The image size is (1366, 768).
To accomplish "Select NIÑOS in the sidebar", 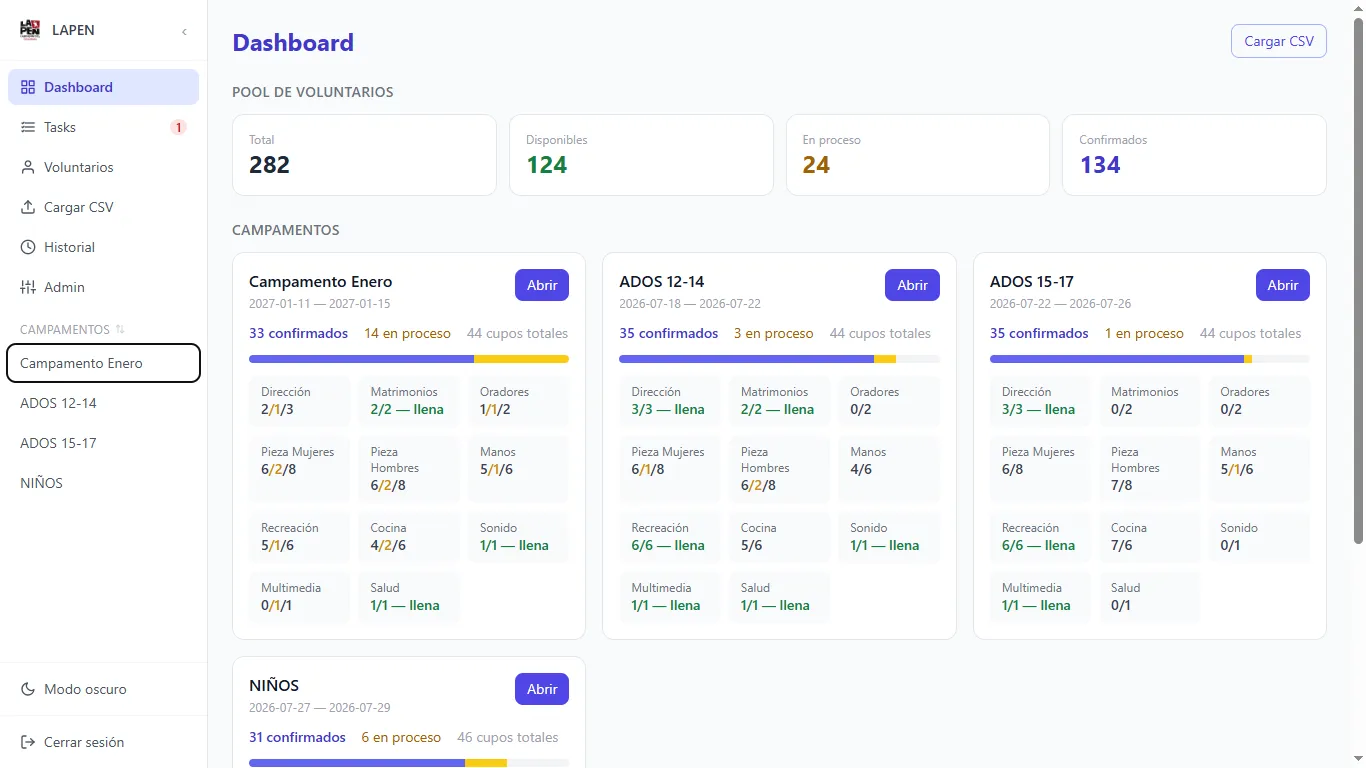I will tap(103, 483).
